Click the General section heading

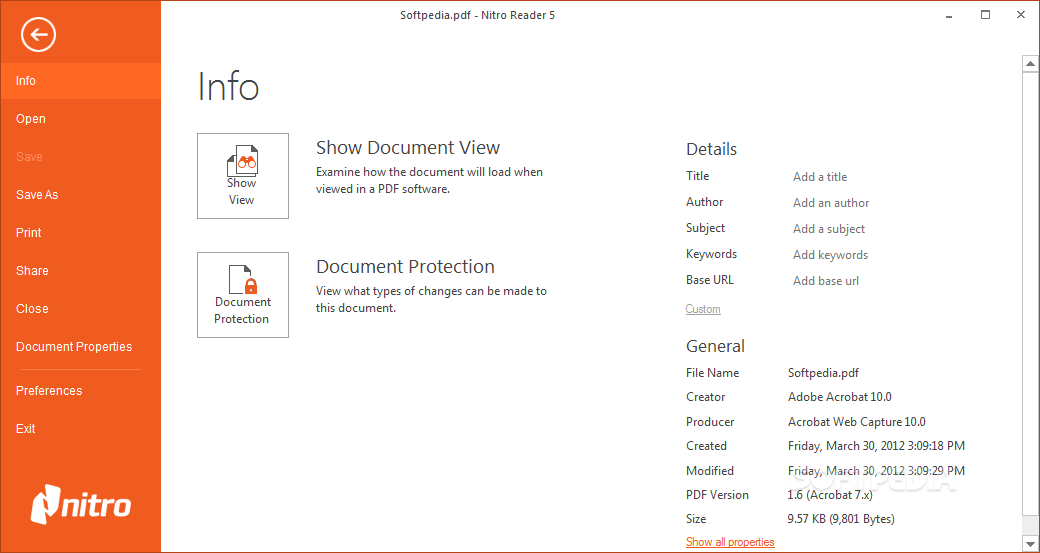[x=715, y=346]
